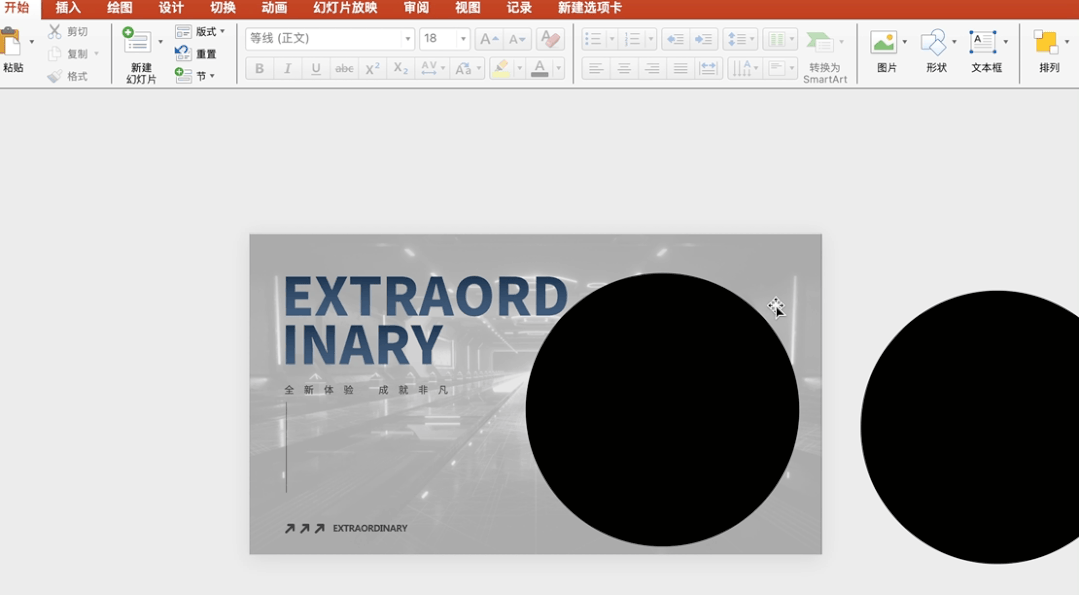Click the numbered list button
1079x595 pixels.
pyautogui.click(x=632, y=39)
